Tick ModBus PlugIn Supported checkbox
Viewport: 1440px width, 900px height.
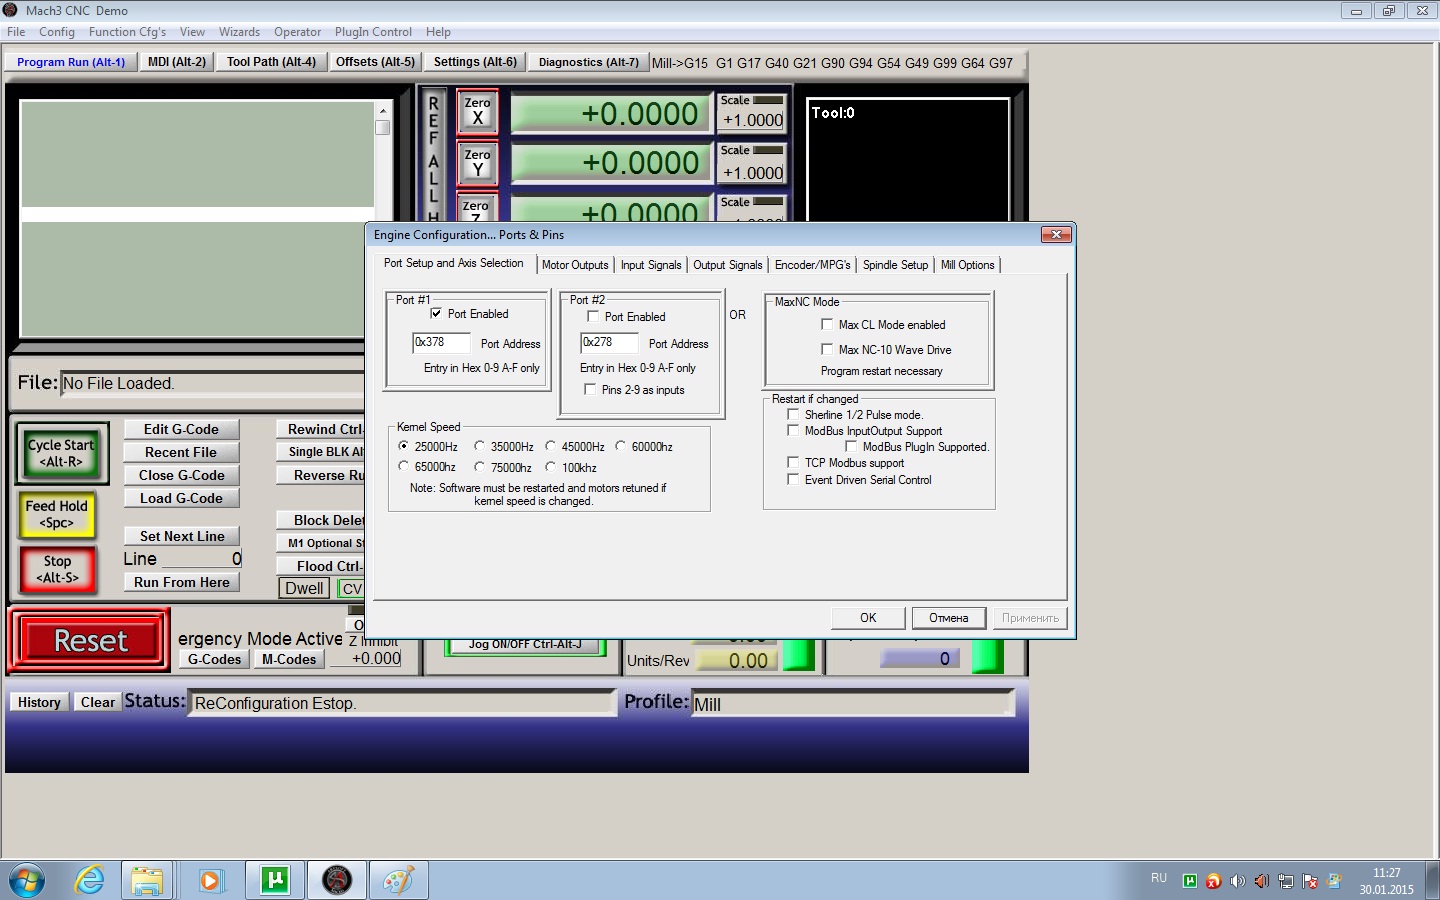point(851,446)
